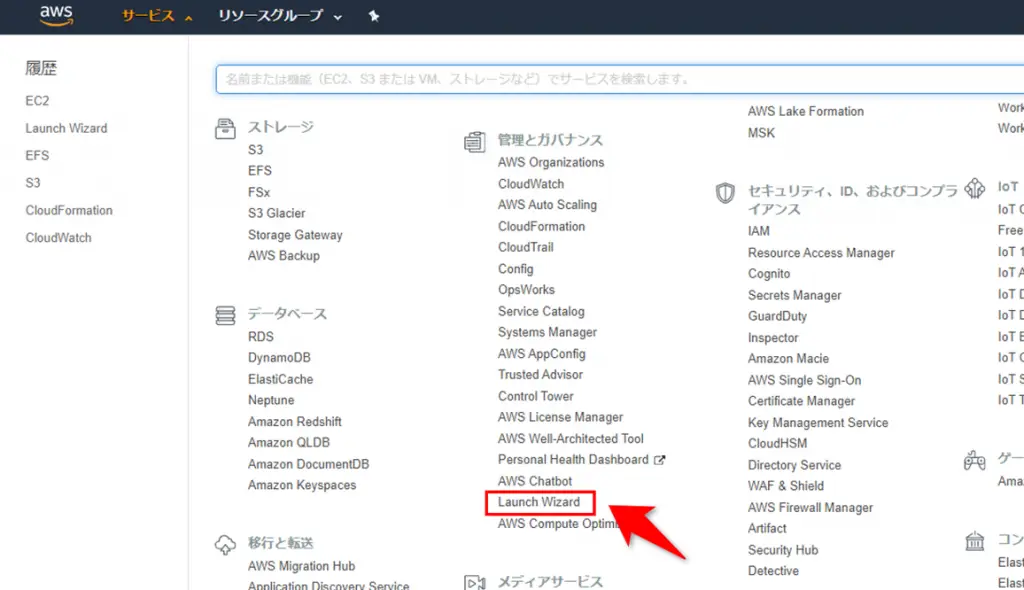Open S3 from history list

[x=33, y=183]
